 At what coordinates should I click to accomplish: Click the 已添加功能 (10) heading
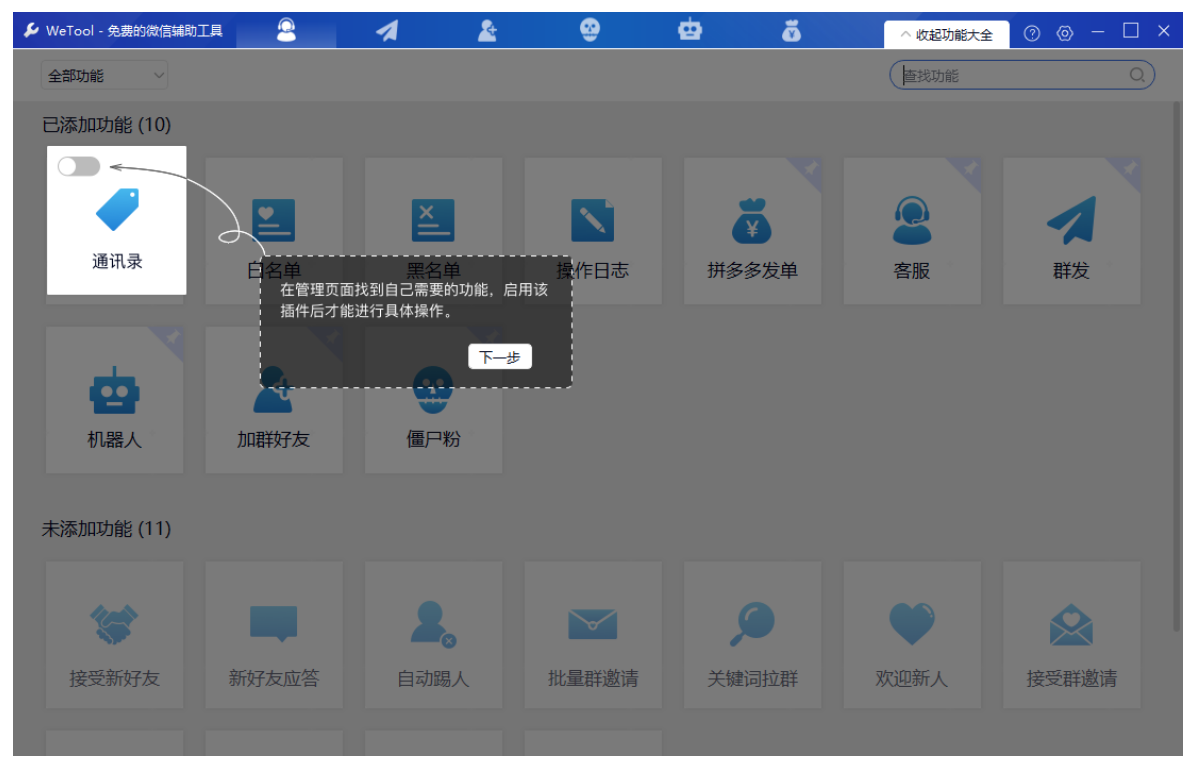107,125
